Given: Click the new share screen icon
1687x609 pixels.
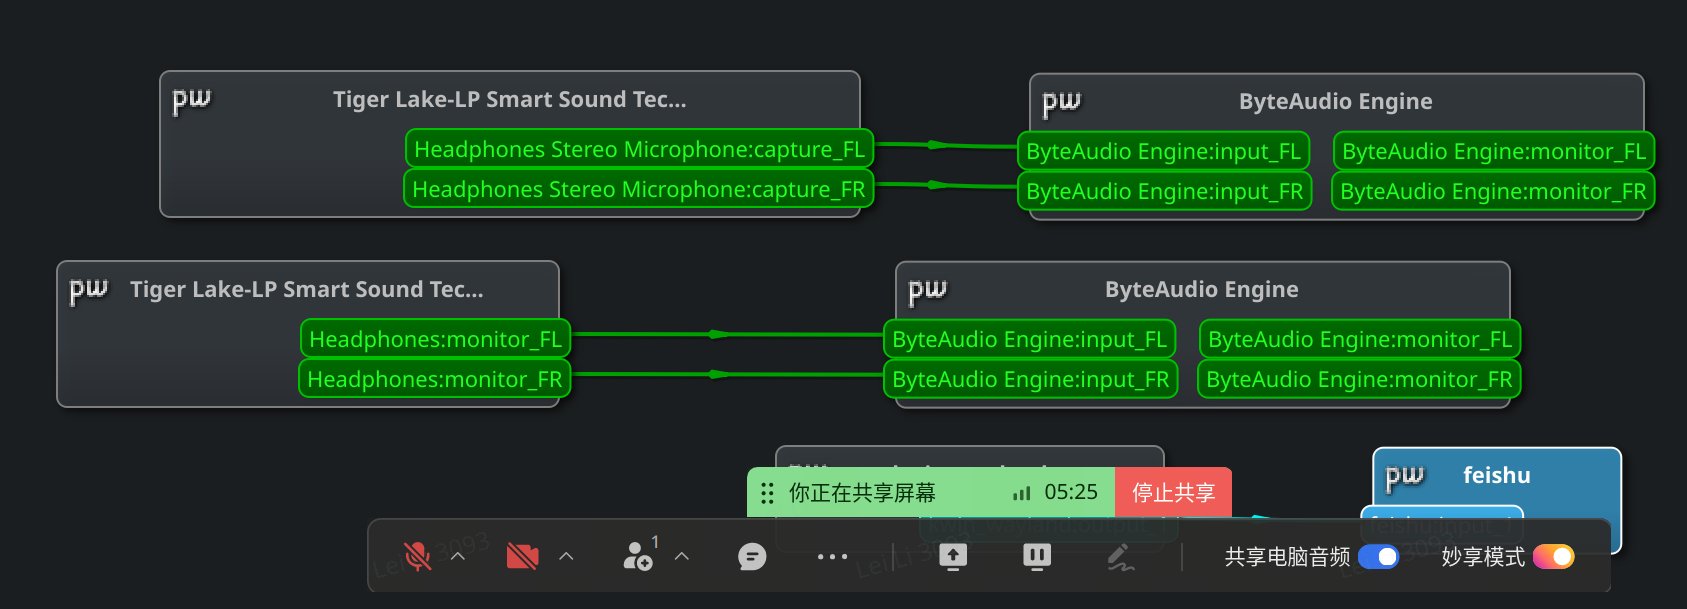Looking at the screenshot, I should pyautogui.click(x=952, y=556).
